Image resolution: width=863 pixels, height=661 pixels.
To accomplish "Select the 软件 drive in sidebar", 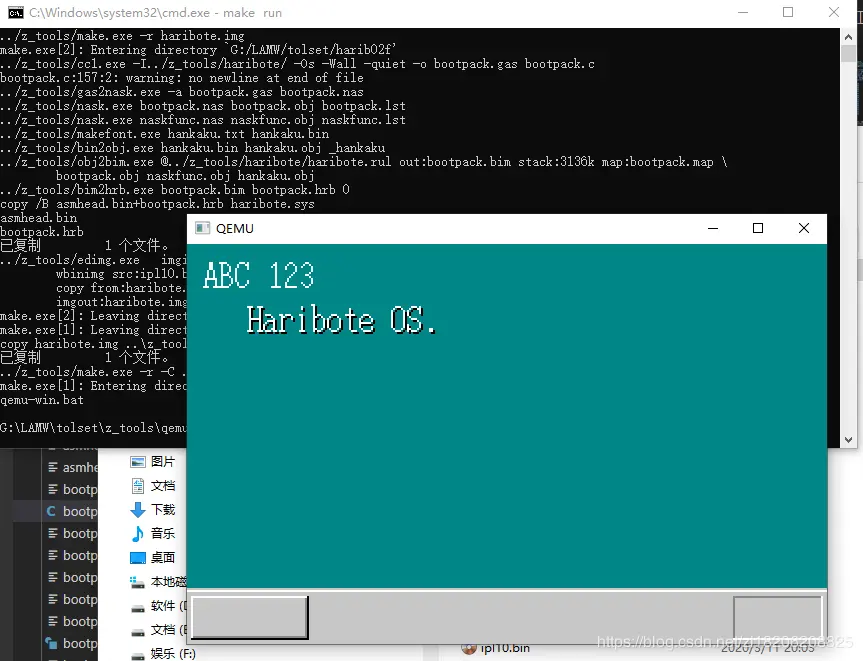I will tap(159, 606).
